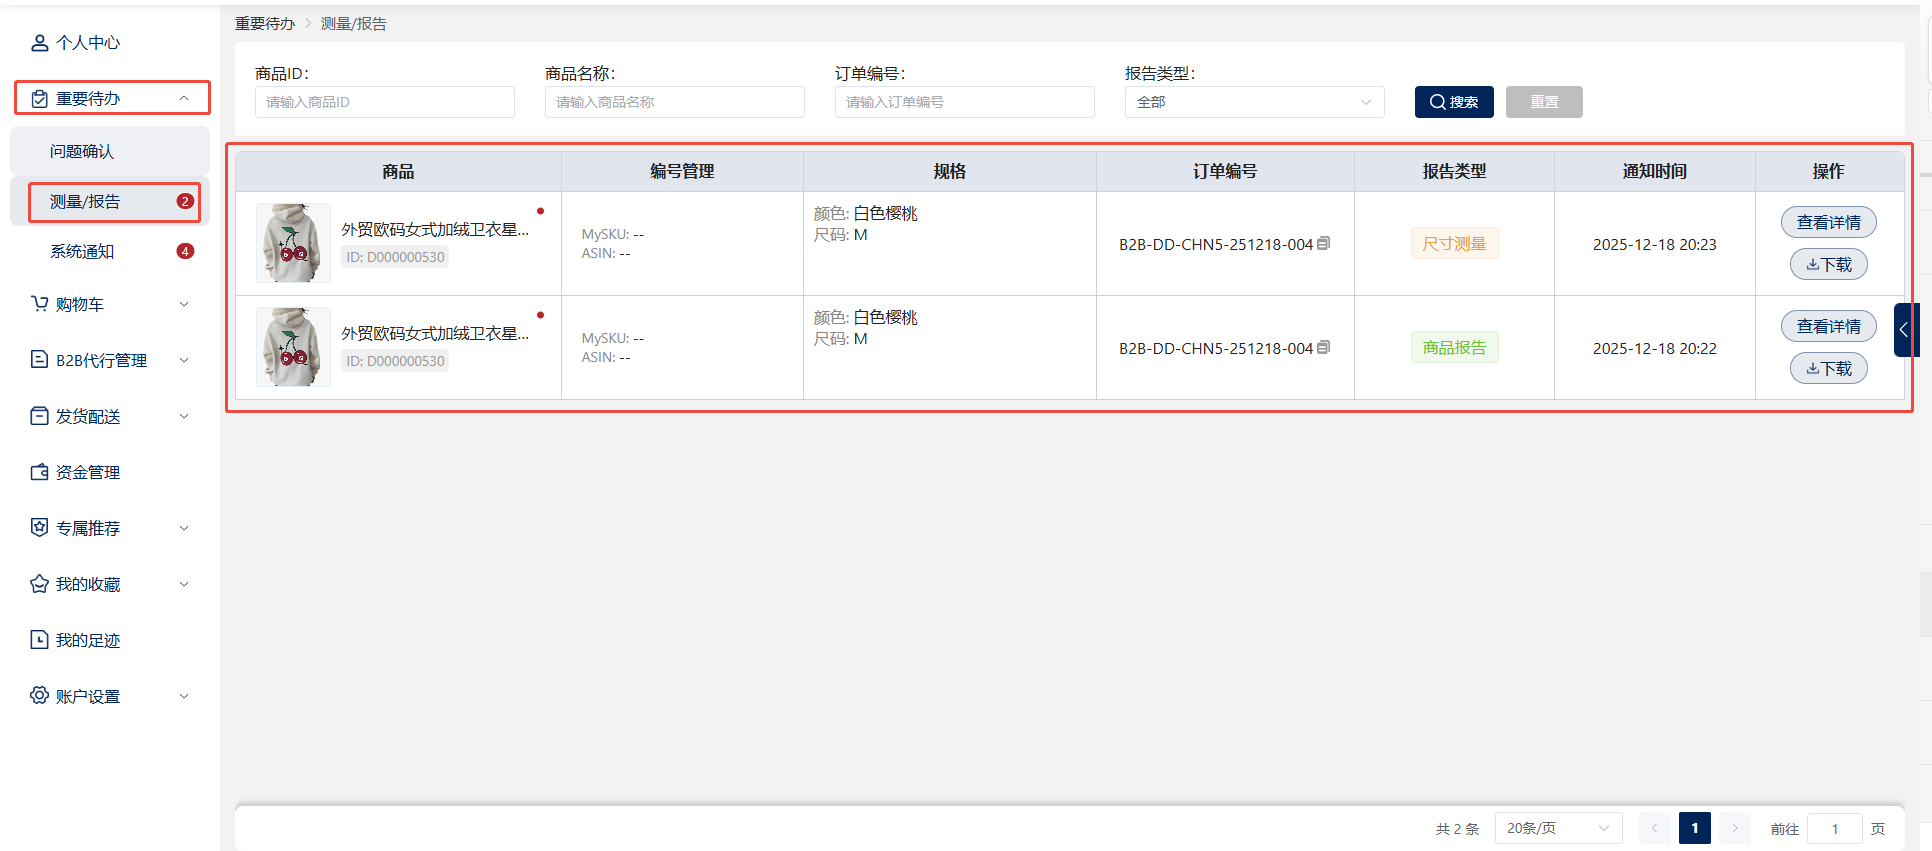Open 系统通知 submenu item
This screenshot has width=1932, height=851.
110,251
